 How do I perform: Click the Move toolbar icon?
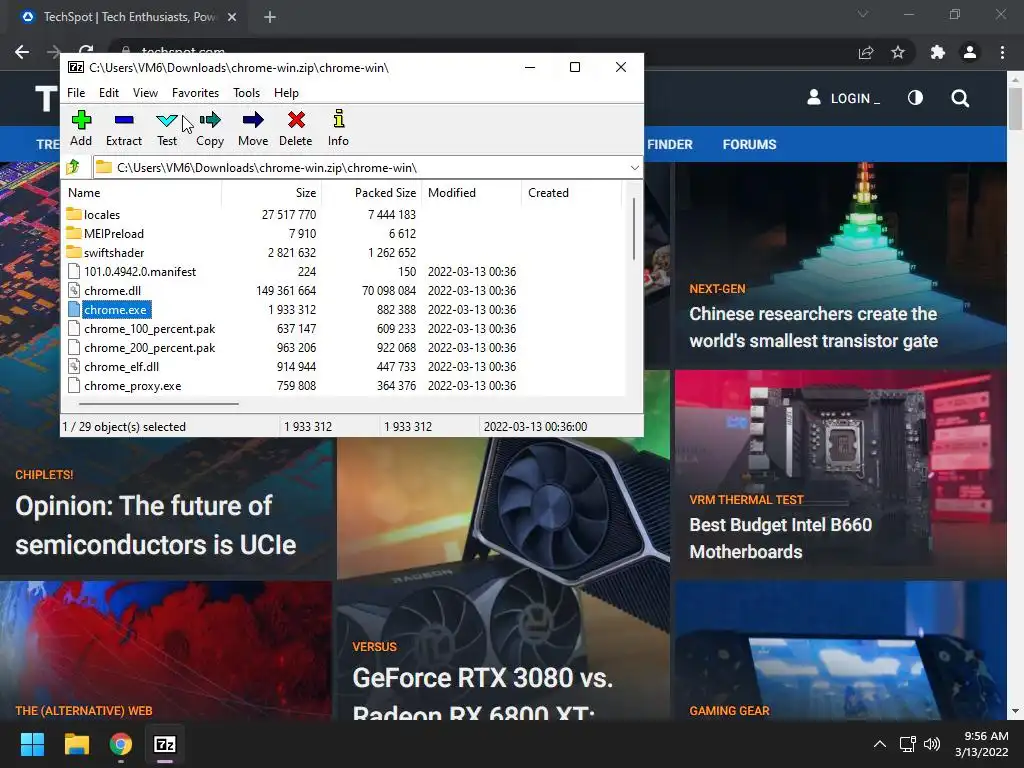point(253,128)
